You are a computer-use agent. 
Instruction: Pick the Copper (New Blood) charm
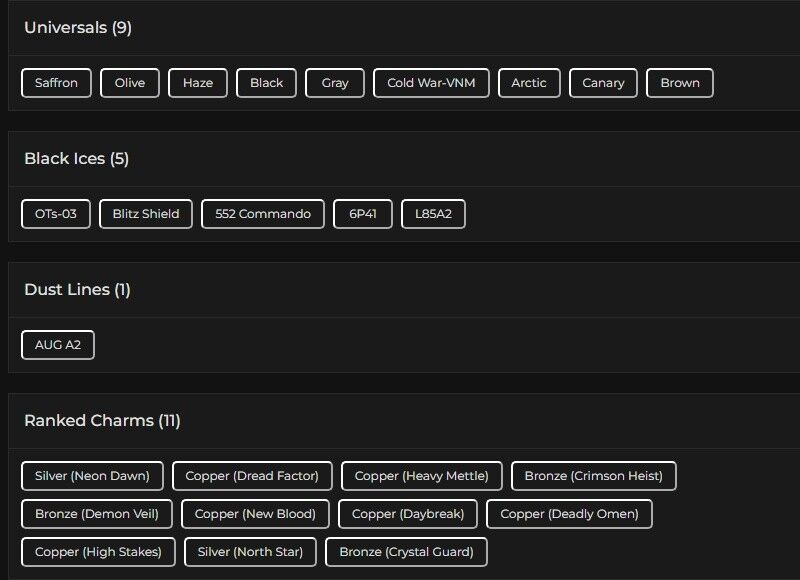(255, 514)
